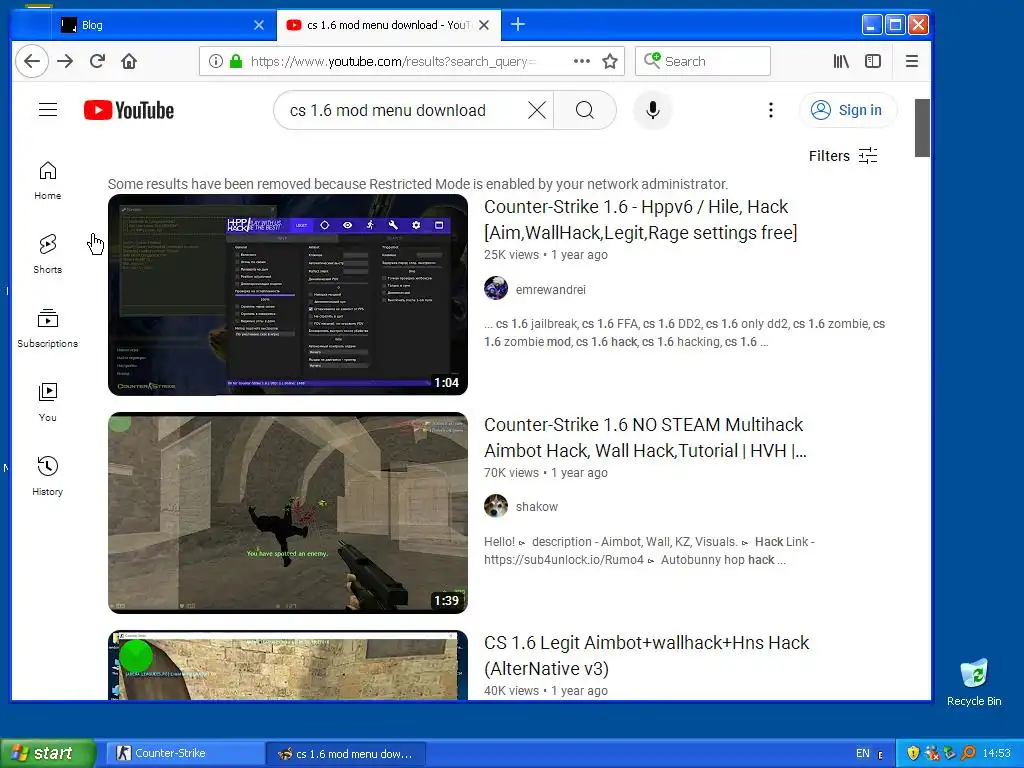Click the restricted mode notice text
The width and height of the screenshot is (1024, 768).
pos(418,184)
